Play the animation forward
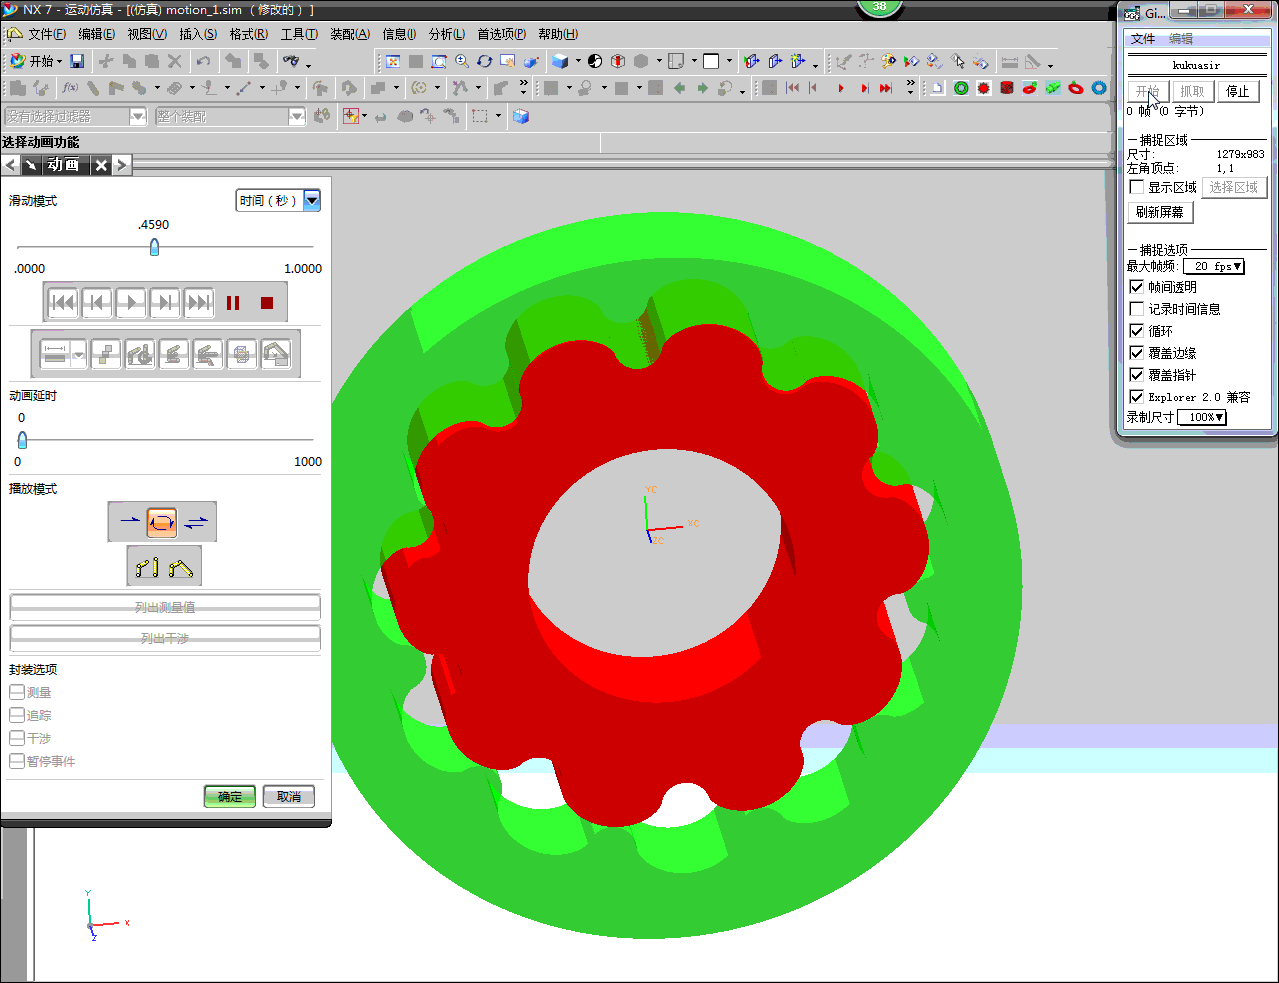Image resolution: width=1279 pixels, height=983 pixels. tap(131, 302)
